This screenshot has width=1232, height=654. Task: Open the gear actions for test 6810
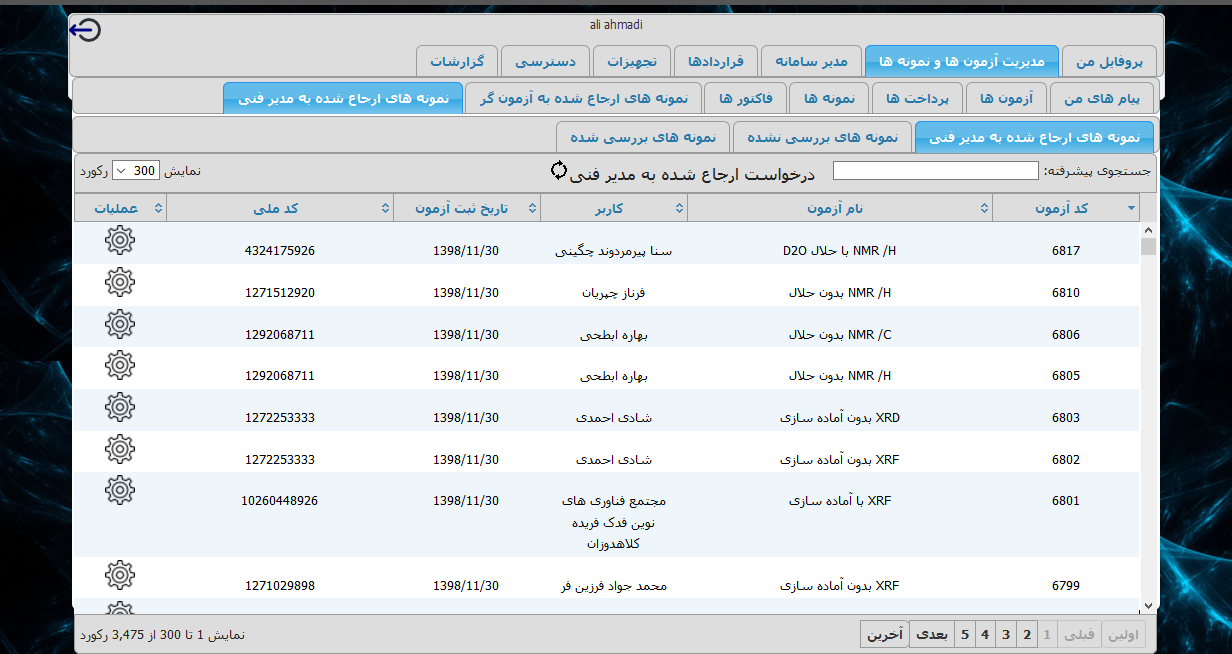[120, 282]
